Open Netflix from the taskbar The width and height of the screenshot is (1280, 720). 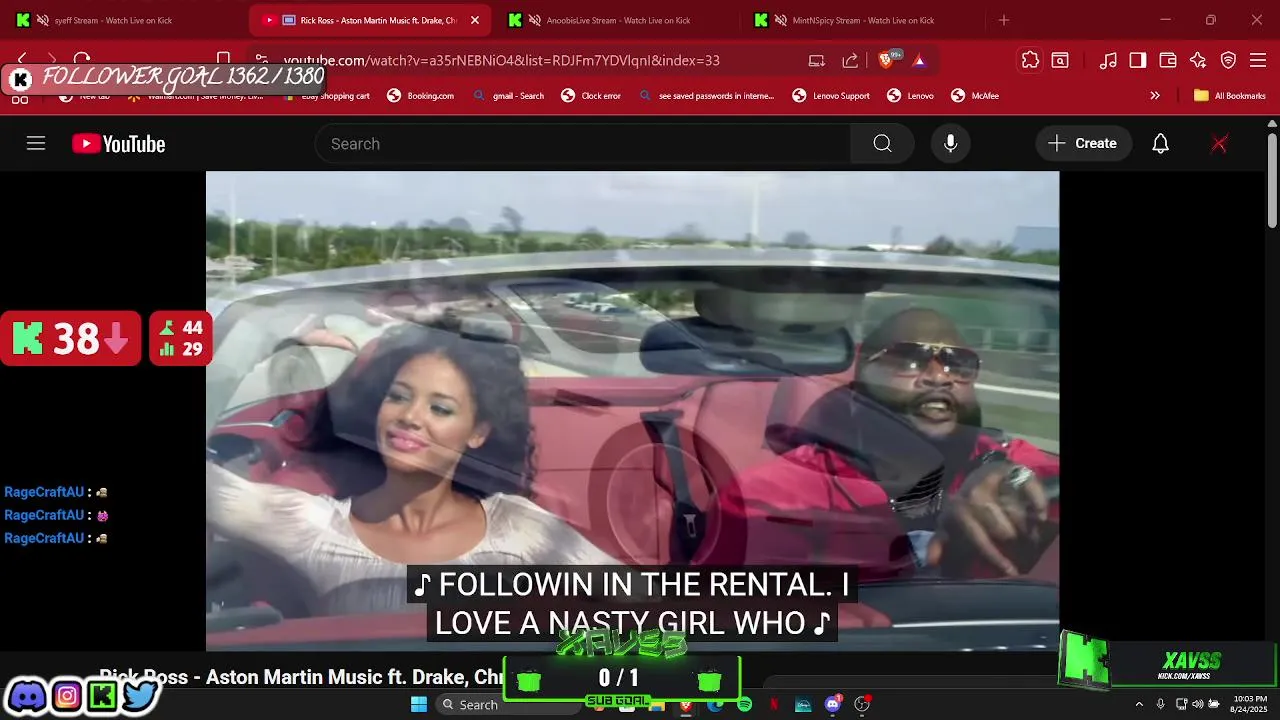773,704
